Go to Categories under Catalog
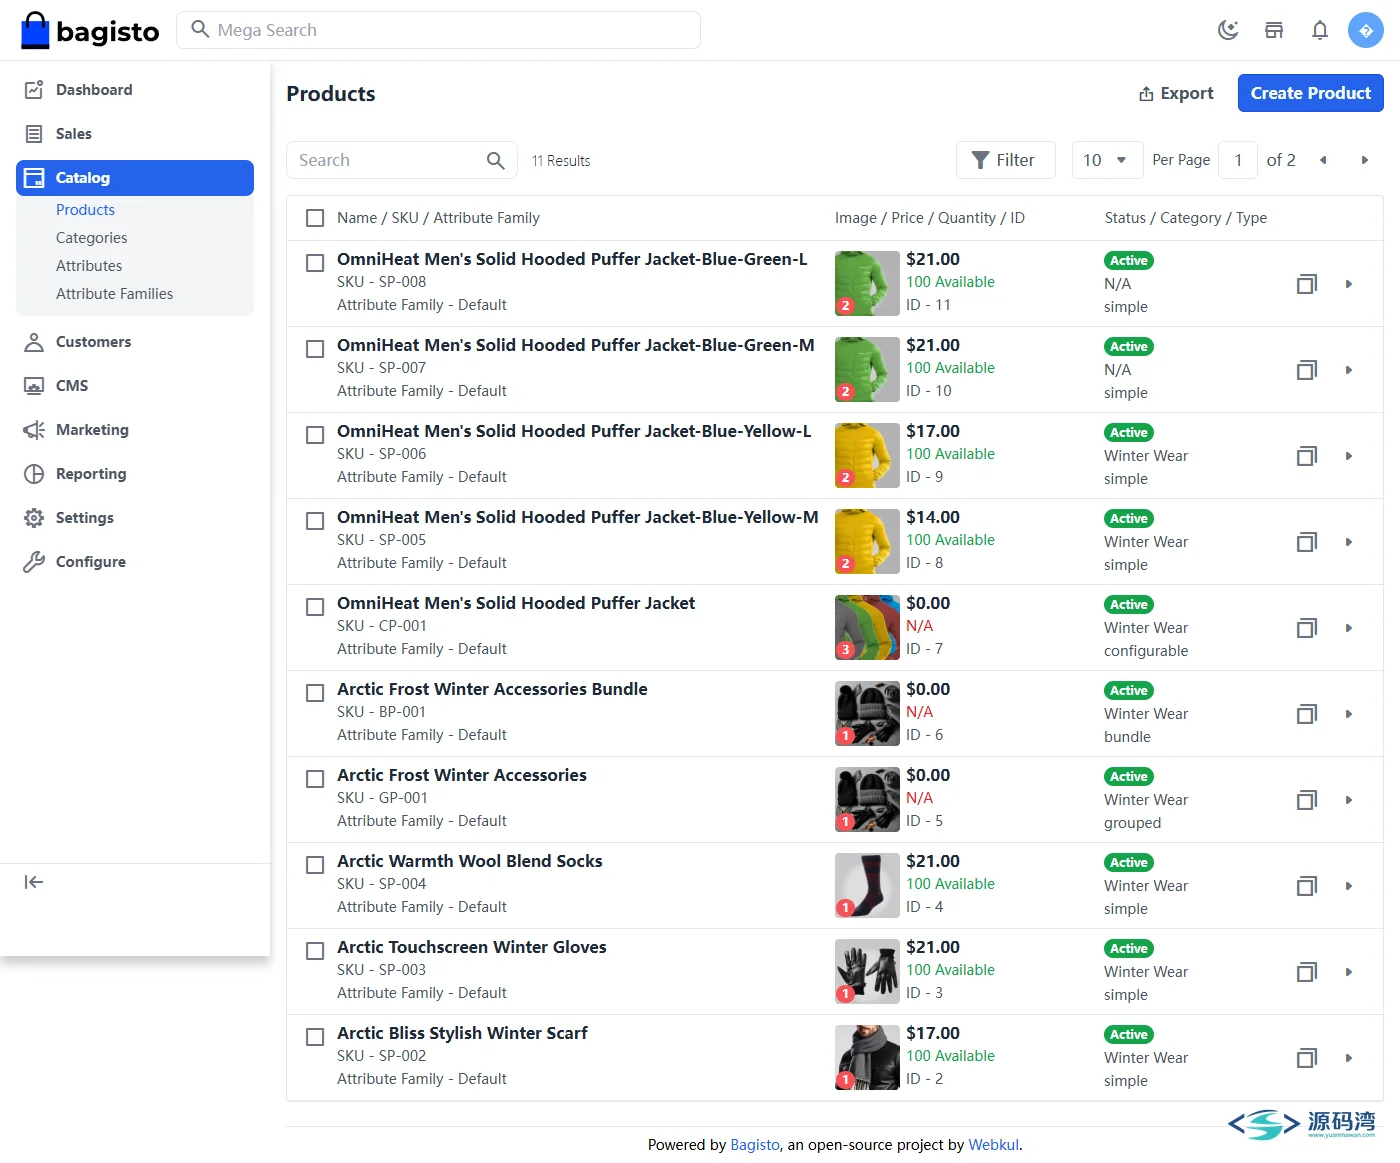Image resolution: width=1400 pixels, height=1163 pixels. pos(92,238)
